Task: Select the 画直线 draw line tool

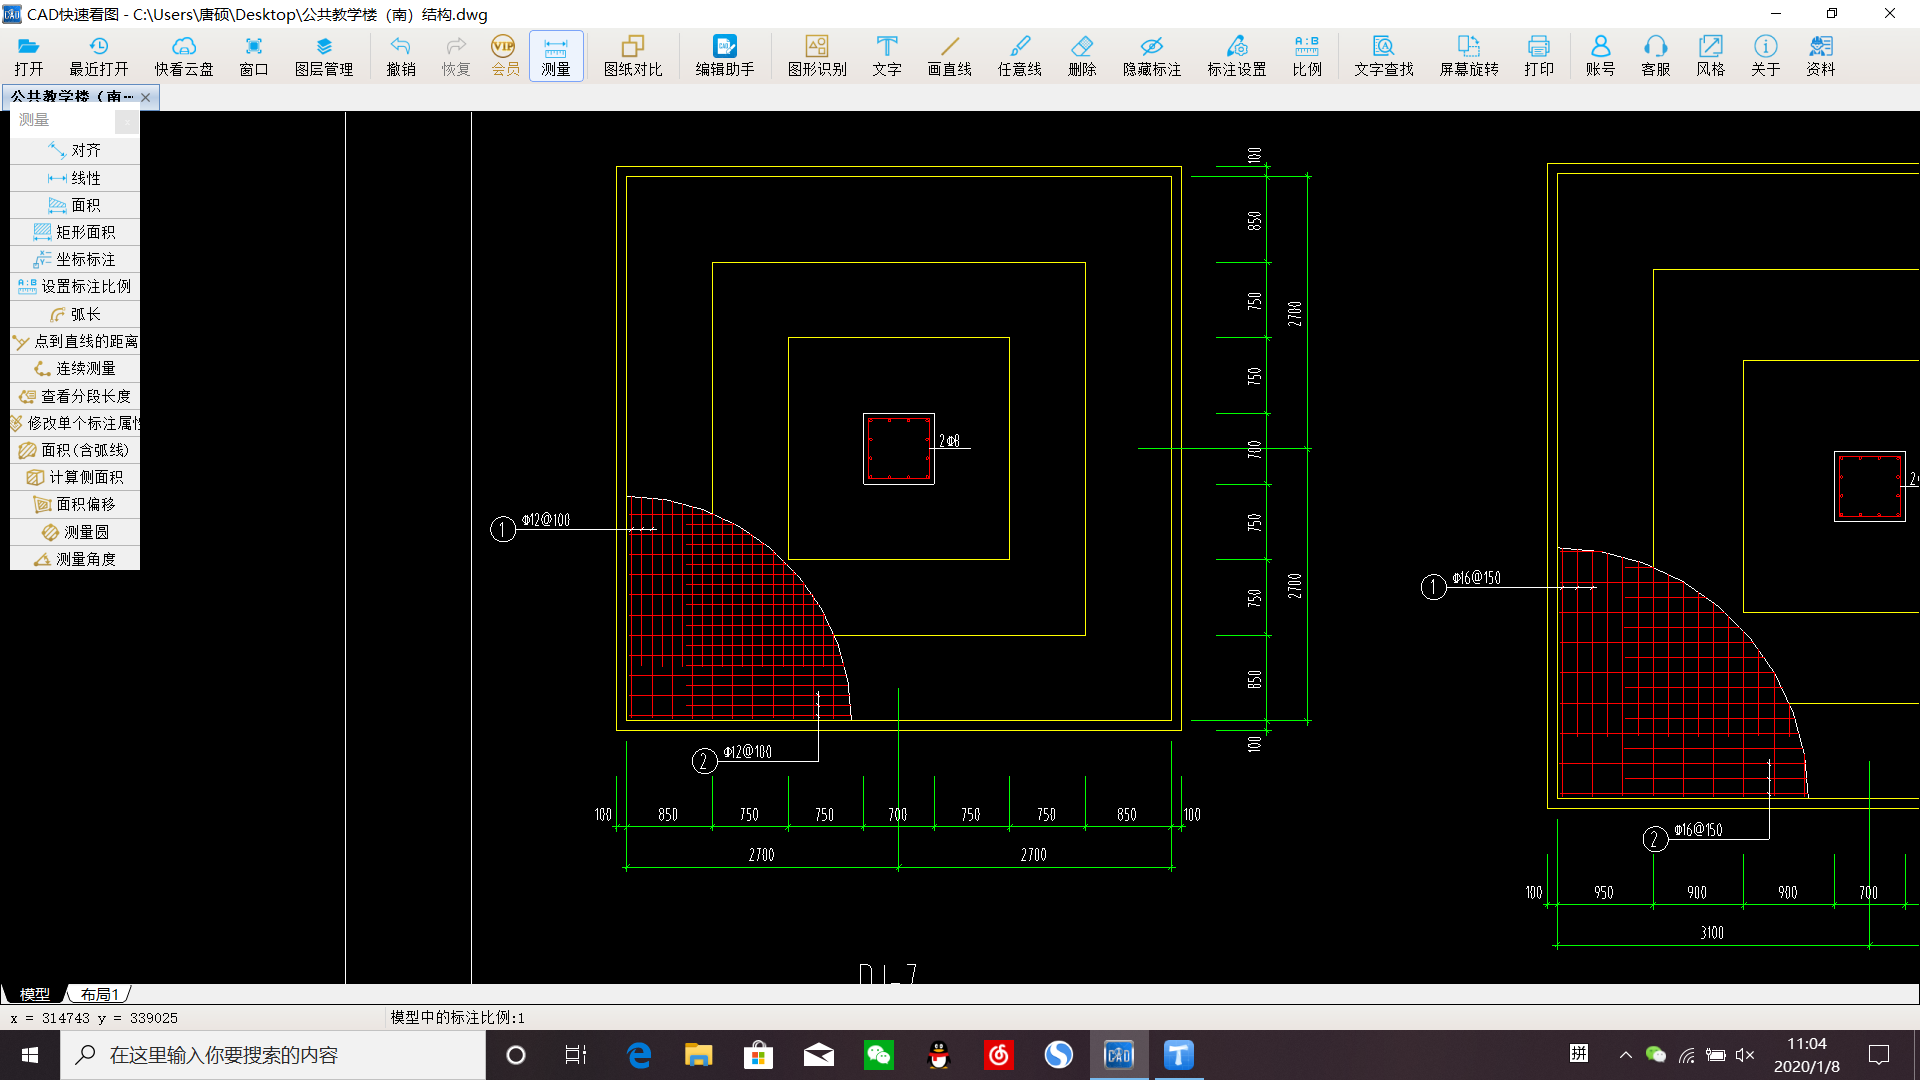Action: (950, 56)
